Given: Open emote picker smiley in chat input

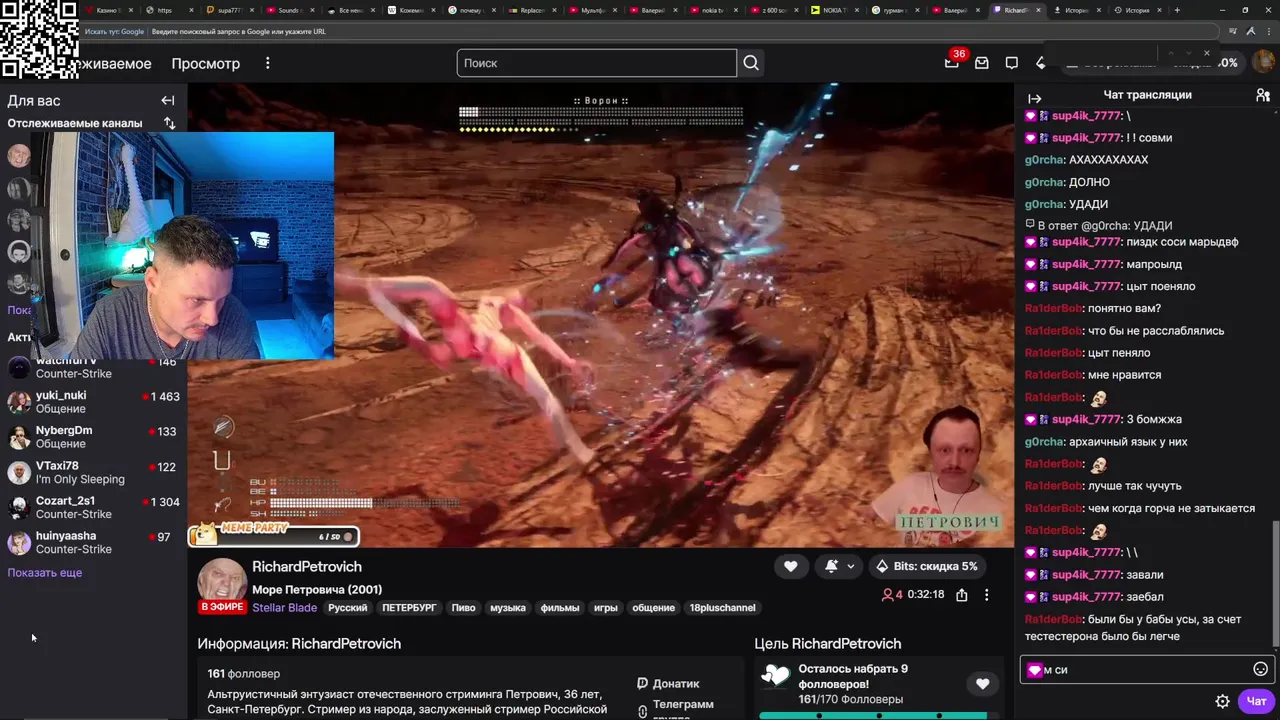Looking at the screenshot, I should [x=1260, y=669].
